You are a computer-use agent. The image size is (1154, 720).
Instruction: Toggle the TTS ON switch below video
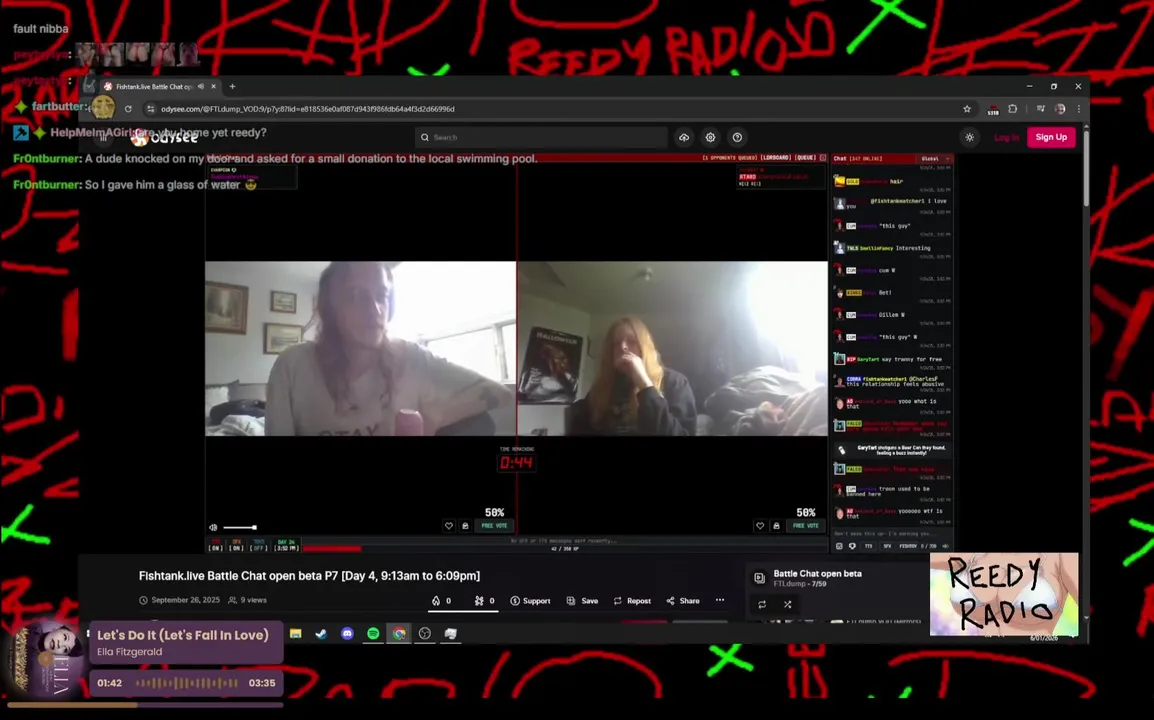pos(216,546)
